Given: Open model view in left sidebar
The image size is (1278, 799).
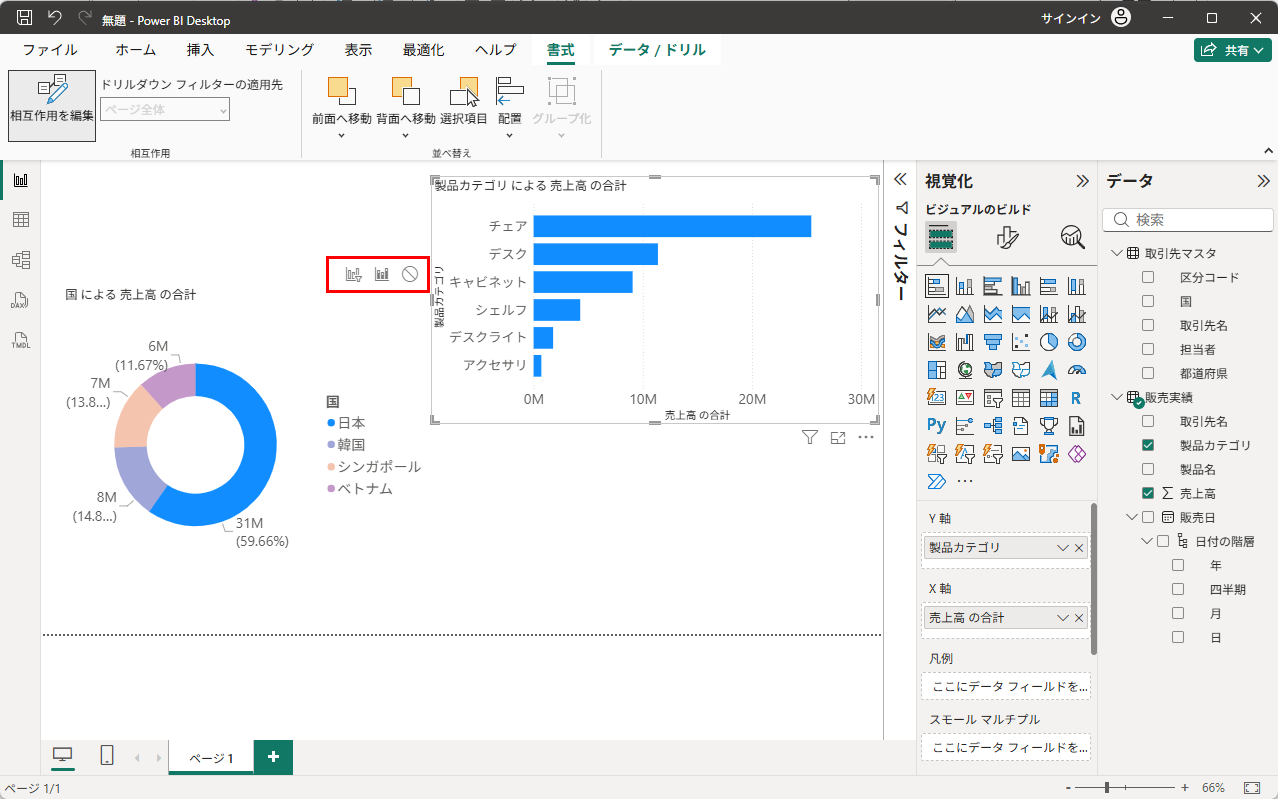Looking at the screenshot, I should [20, 260].
